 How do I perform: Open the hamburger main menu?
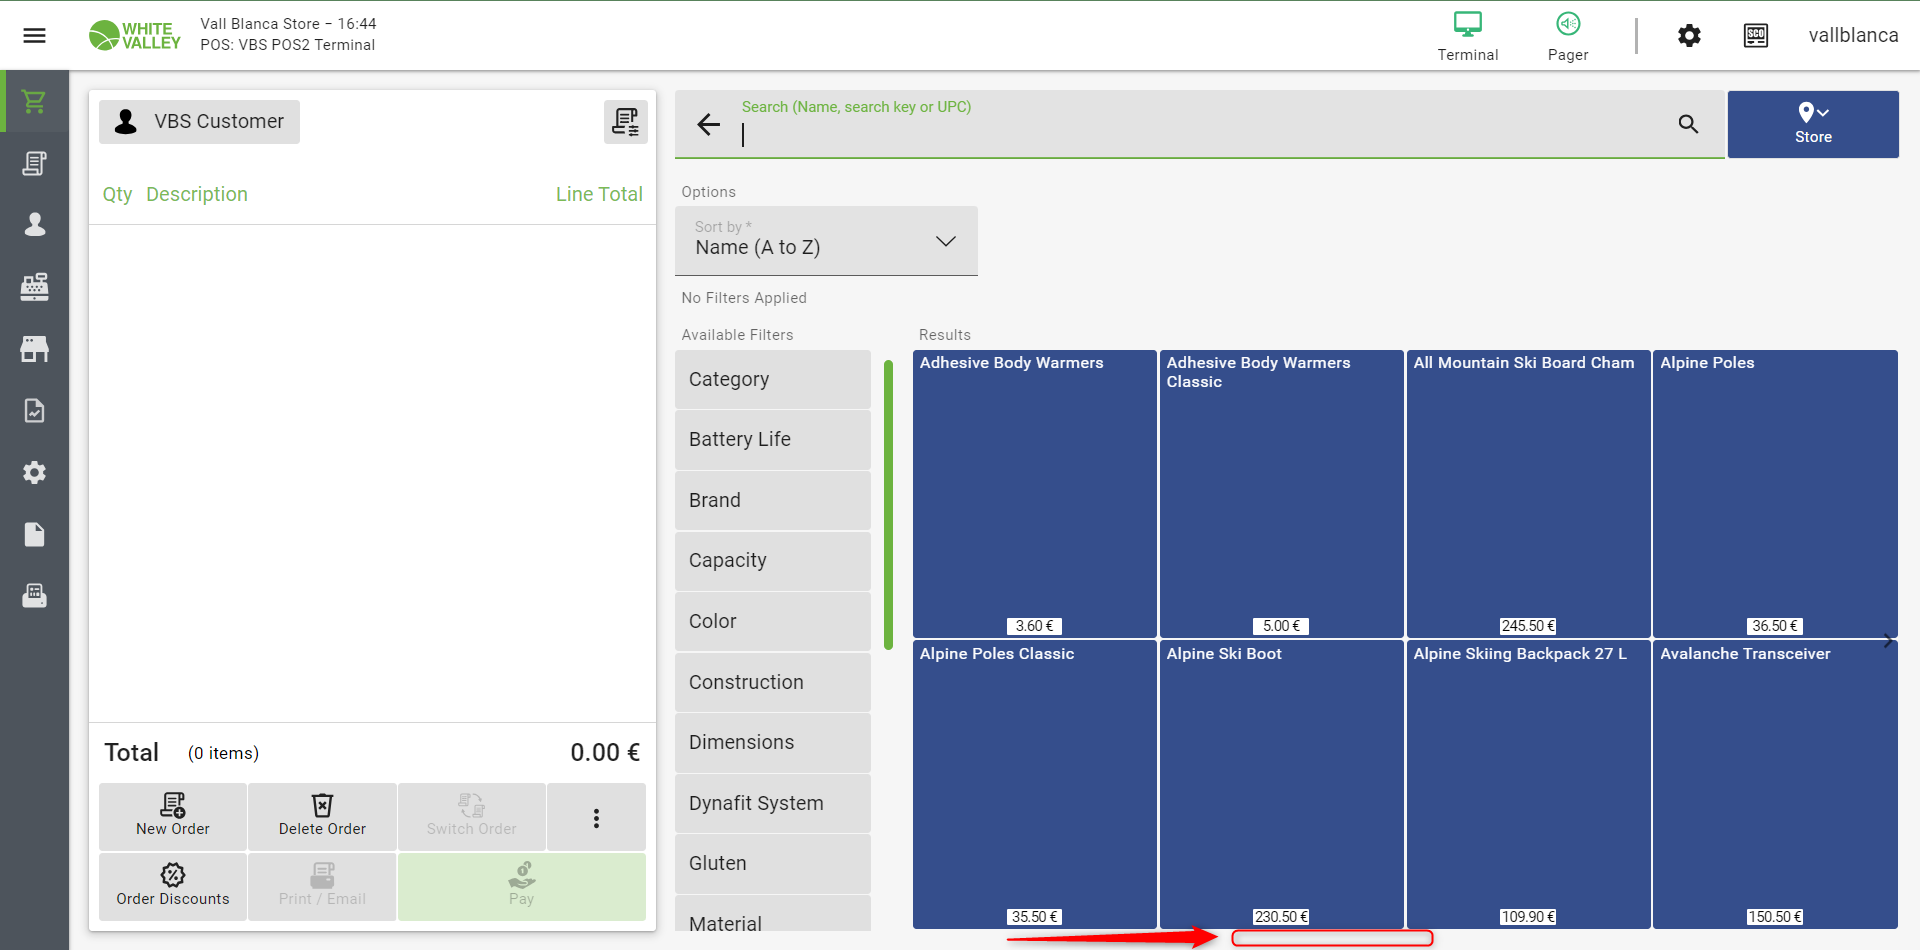pos(34,36)
